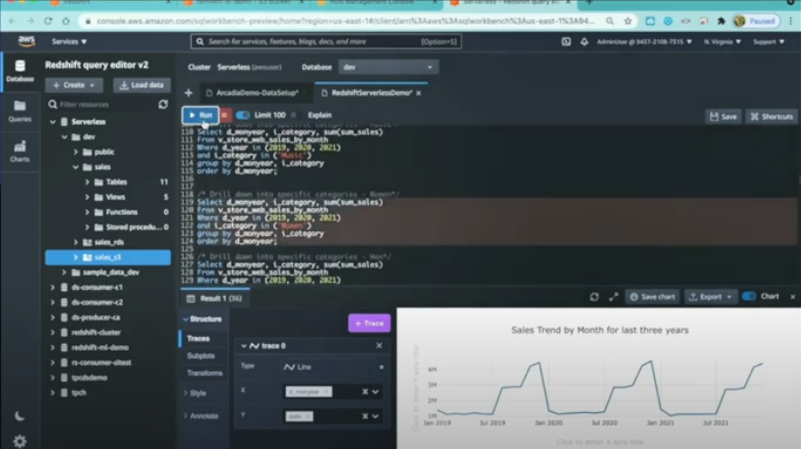Toggle the Limit 100 switch
The width and height of the screenshot is (801, 449).
[243, 115]
